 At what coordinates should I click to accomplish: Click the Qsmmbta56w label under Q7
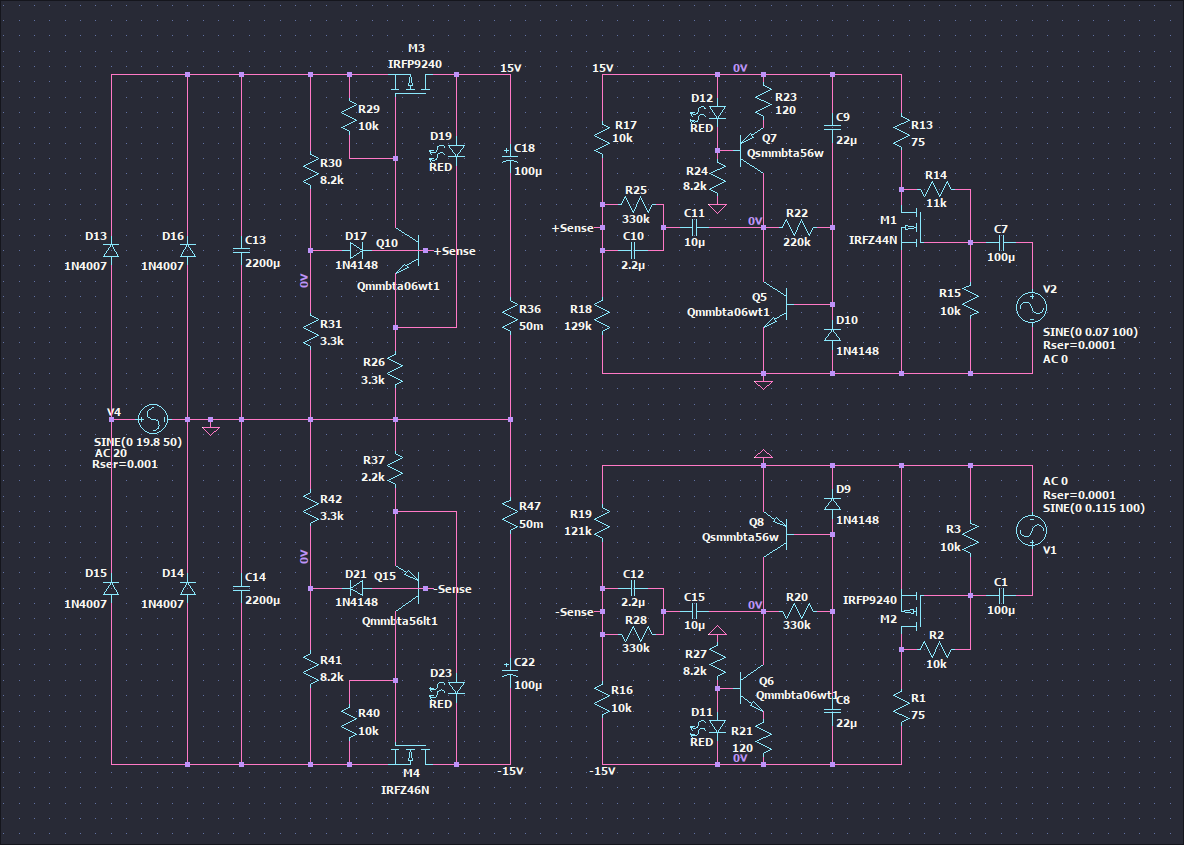point(785,153)
